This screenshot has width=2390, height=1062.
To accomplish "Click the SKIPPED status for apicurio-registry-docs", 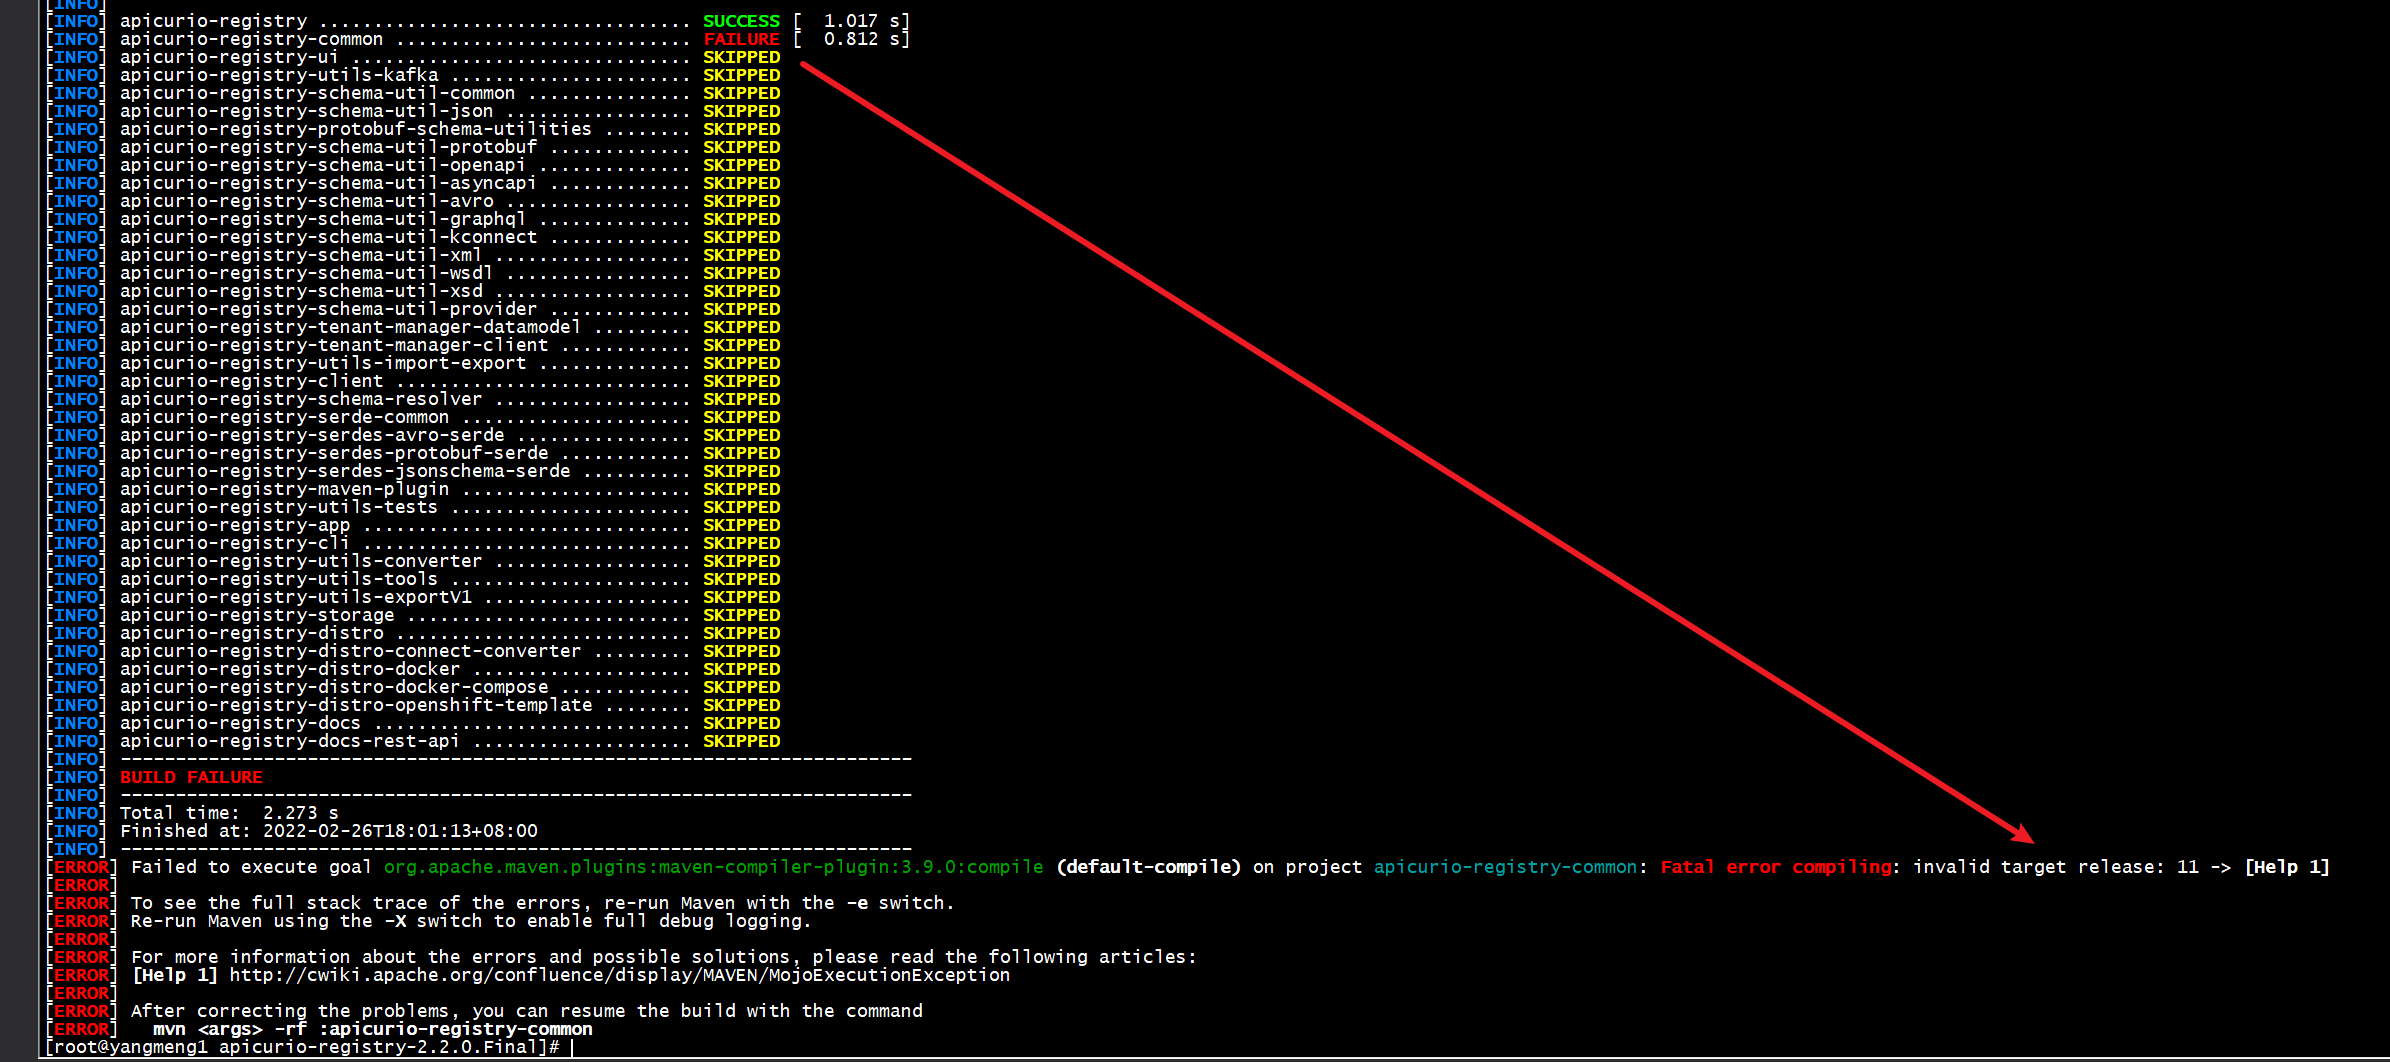I will pyautogui.click(x=741, y=723).
